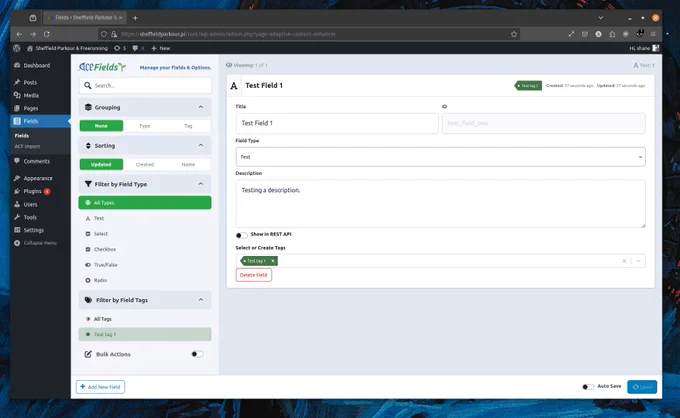This screenshot has width=680, height=418.
Task: Clear all selected tags
Action: 624,261
